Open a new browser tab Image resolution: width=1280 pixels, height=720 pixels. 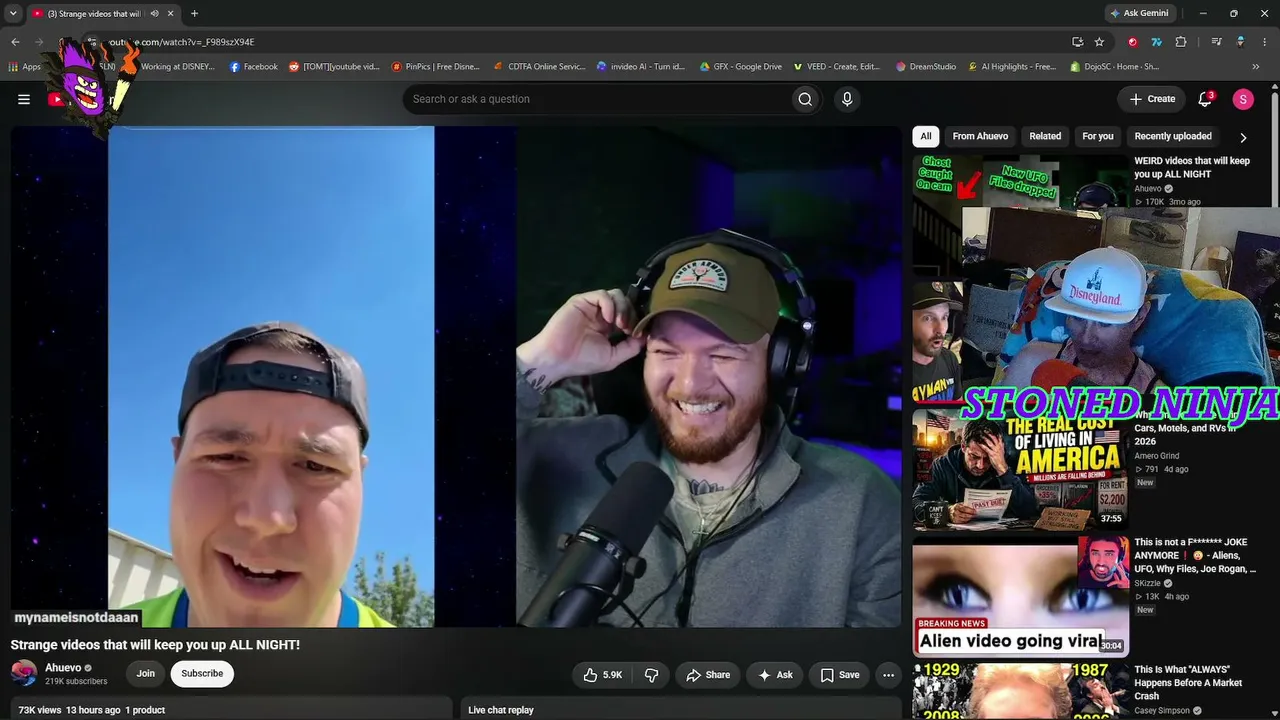194,13
